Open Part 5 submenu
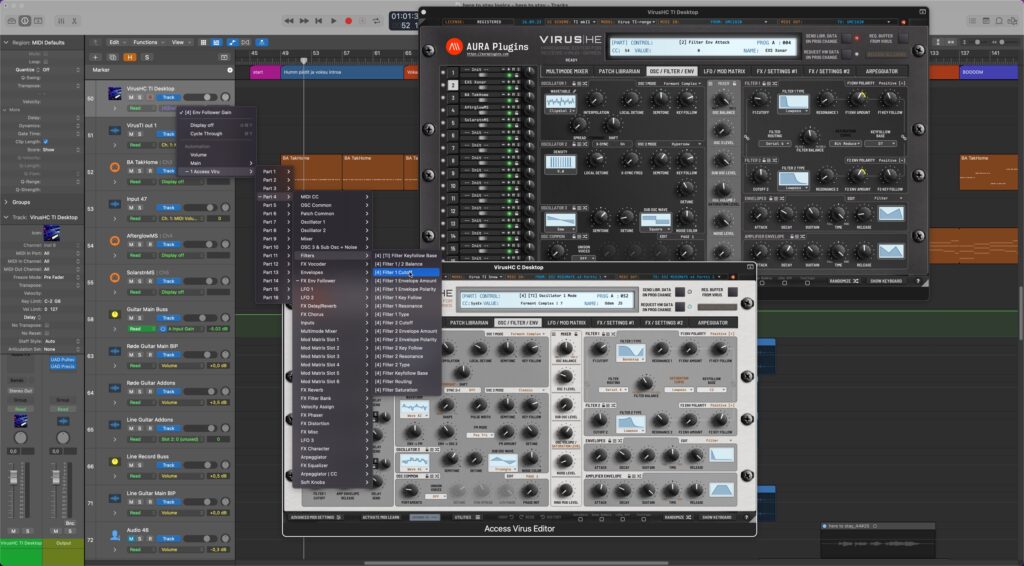1024x566 pixels. (x=274, y=205)
